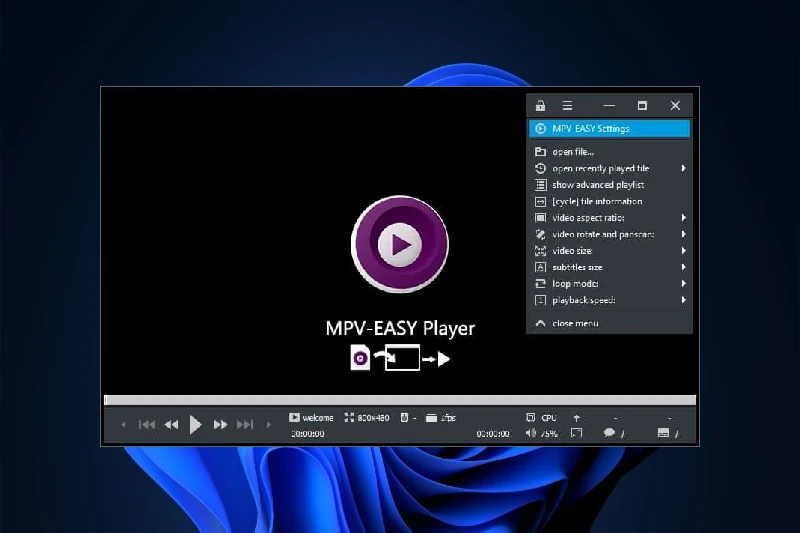This screenshot has width=800, height=533.
Task: Mute using the speaker volume icon
Action: tap(531, 433)
